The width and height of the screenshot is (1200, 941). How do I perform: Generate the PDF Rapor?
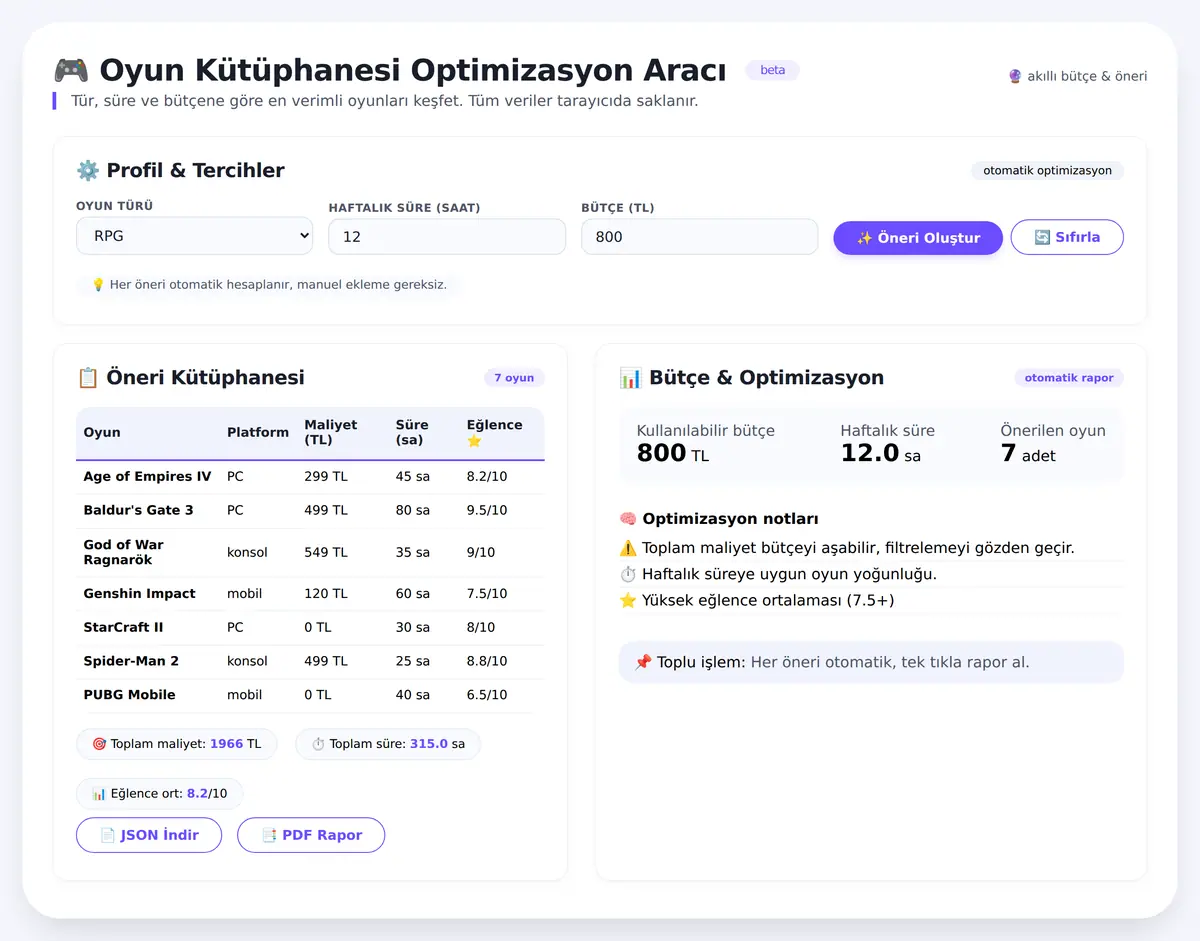tap(311, 835)
